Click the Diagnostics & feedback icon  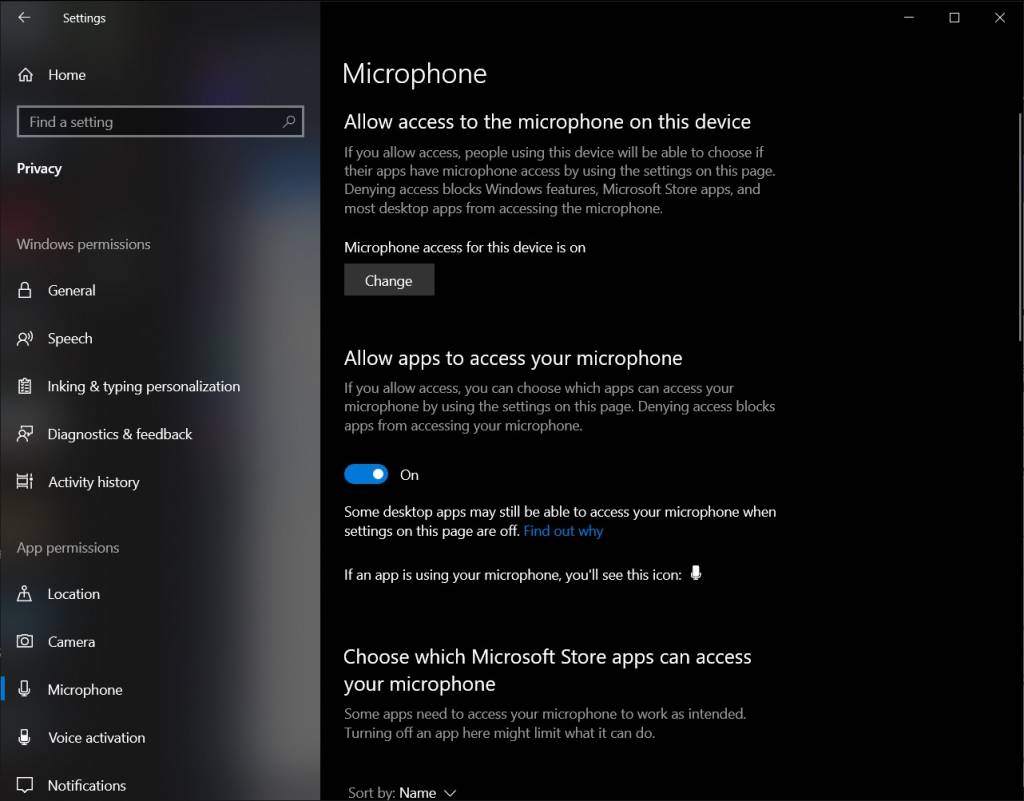click(x=26, y=435)
